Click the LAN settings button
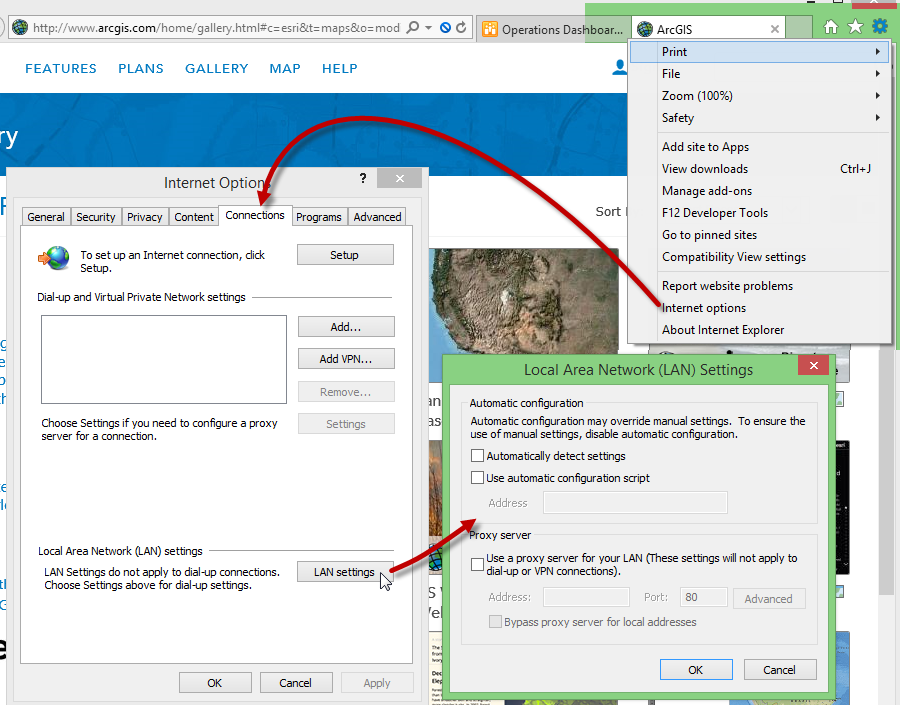The width and height of the screenshot is (900, 705). coord(345,572)
